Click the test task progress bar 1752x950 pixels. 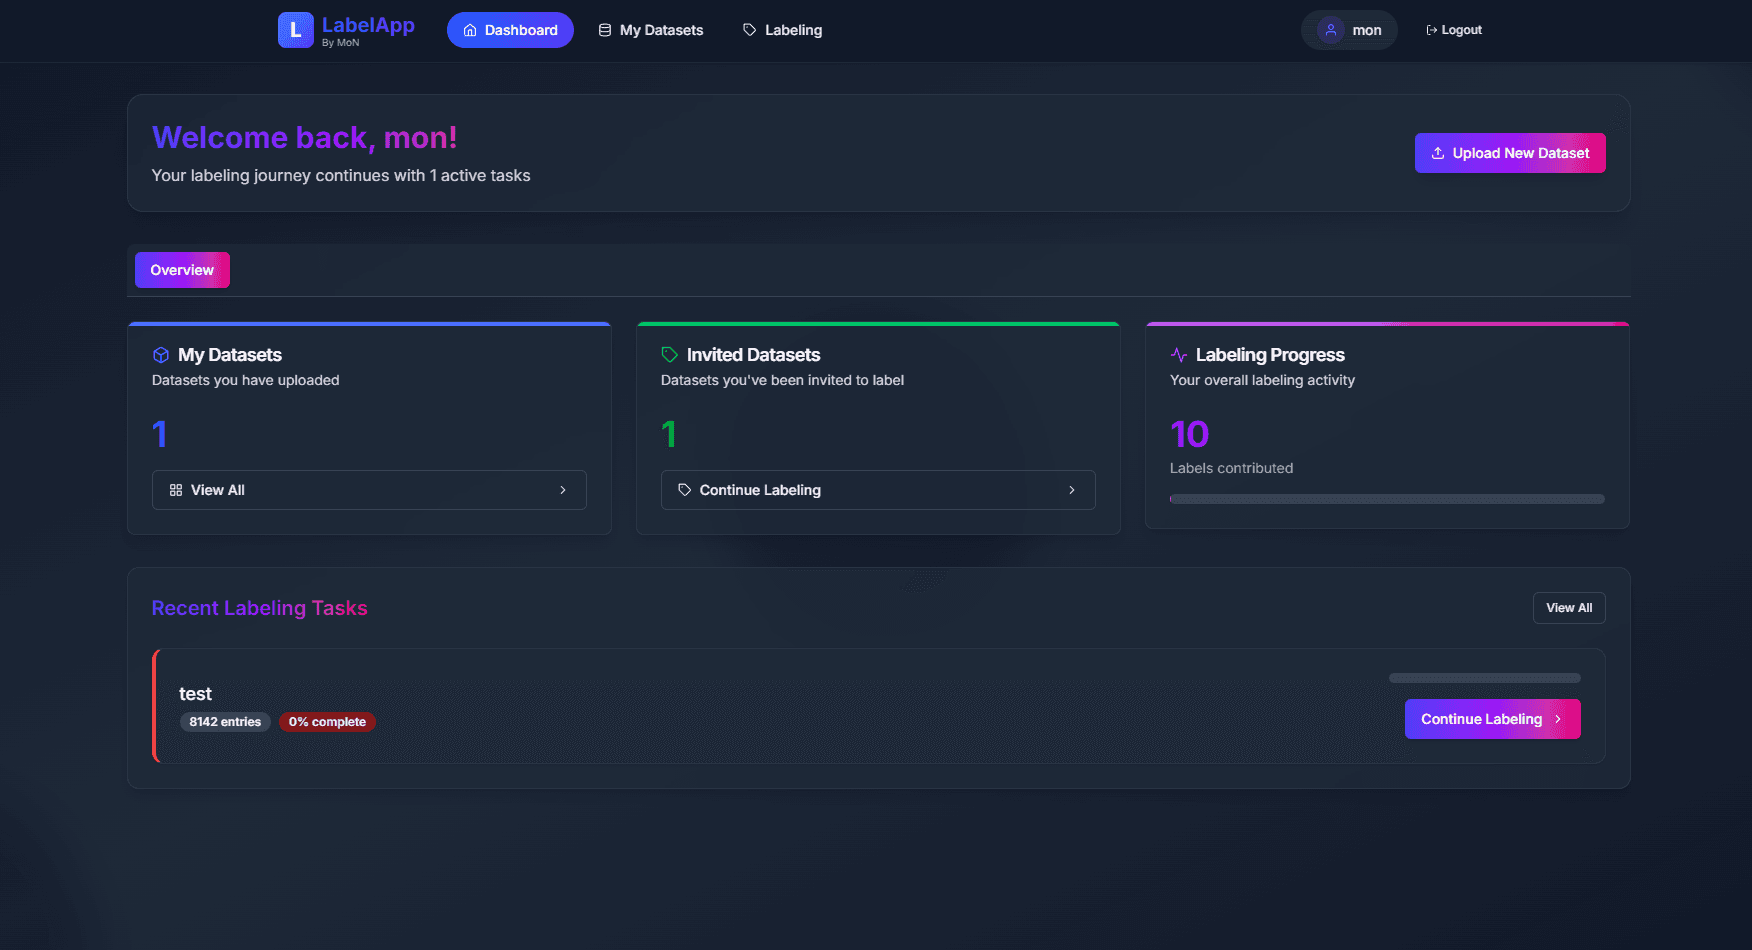(1484, 678)
